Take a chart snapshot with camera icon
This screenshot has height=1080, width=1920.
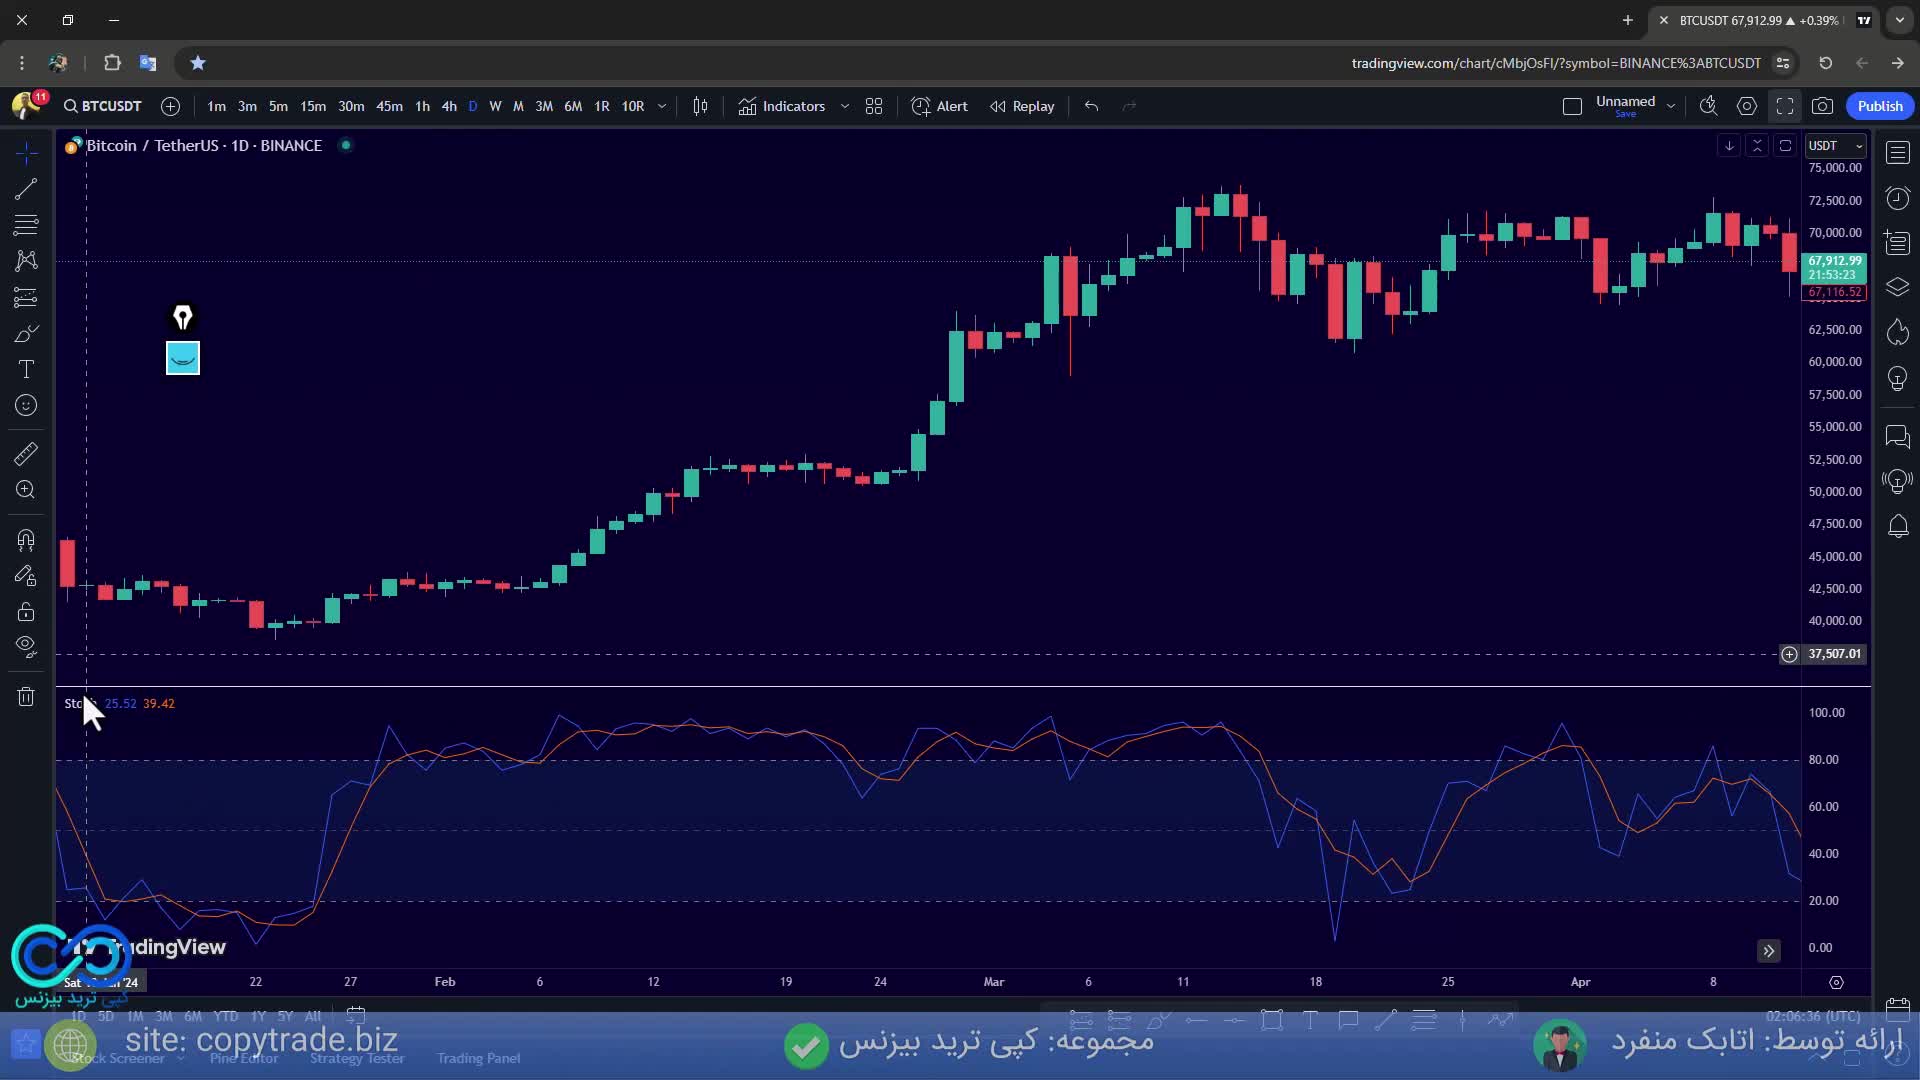(x=1822, y=106)
